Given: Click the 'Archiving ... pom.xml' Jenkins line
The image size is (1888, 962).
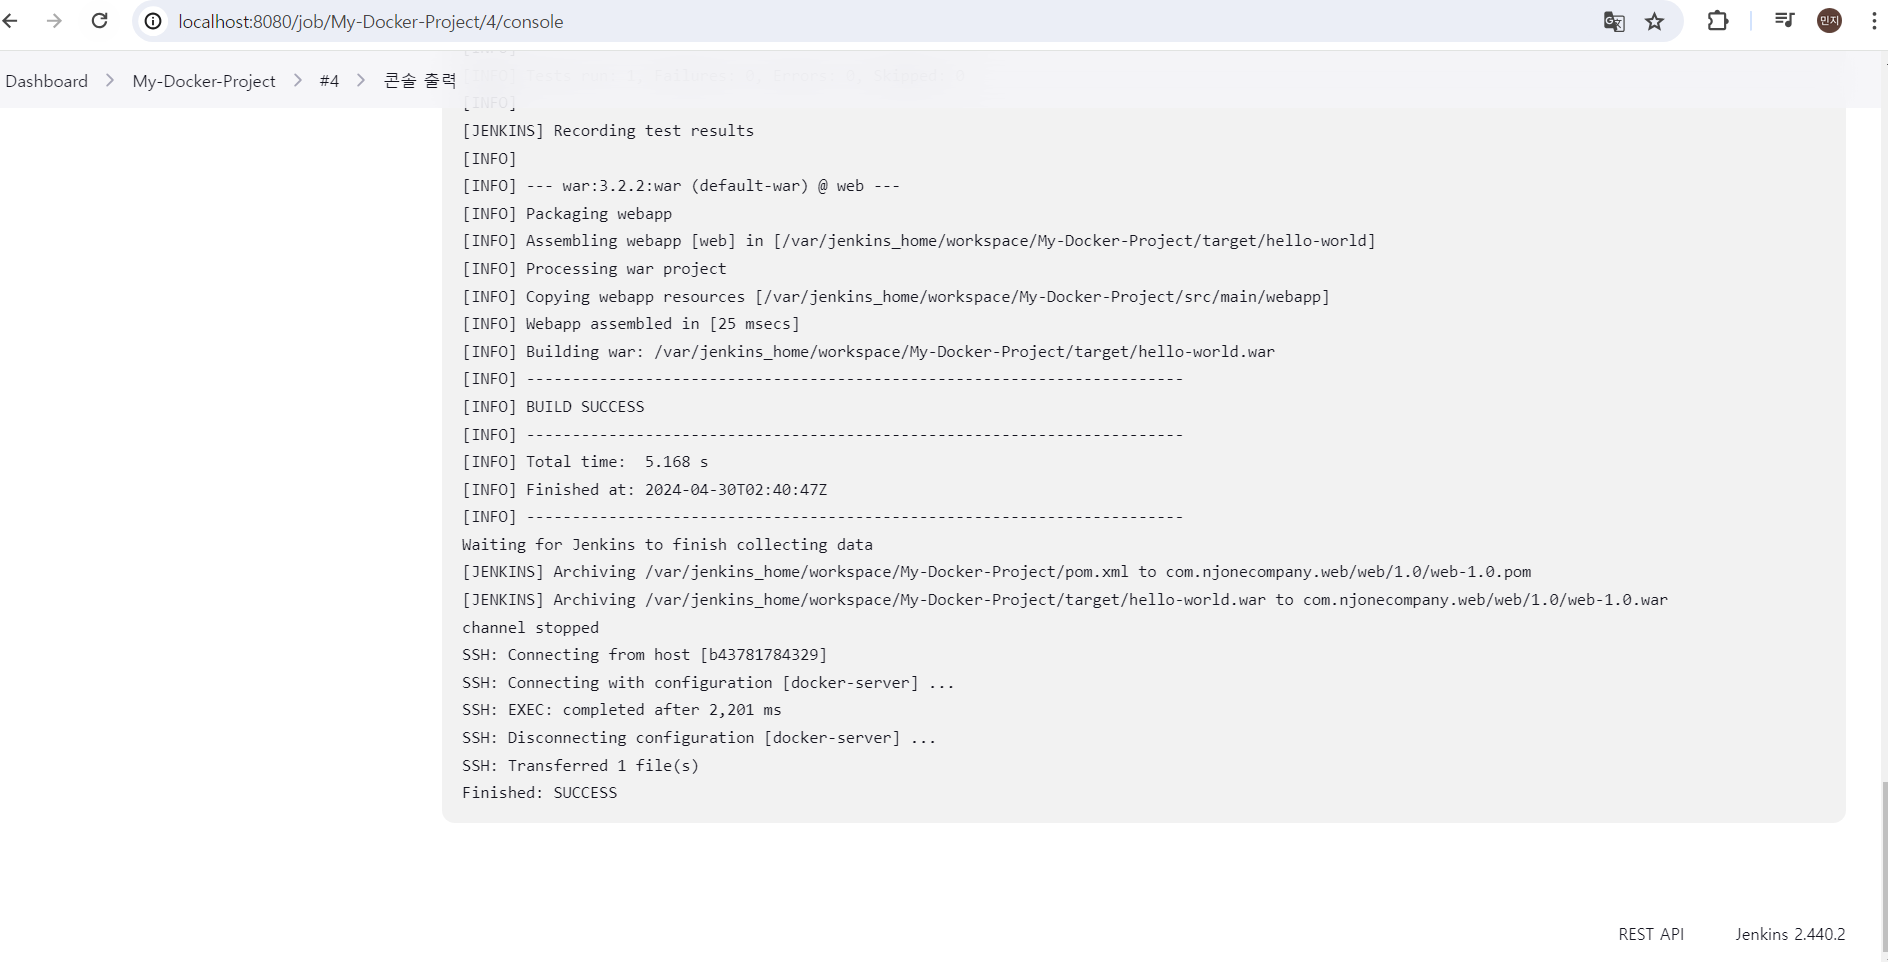Looking at the screenshot, I should (997, 572).
